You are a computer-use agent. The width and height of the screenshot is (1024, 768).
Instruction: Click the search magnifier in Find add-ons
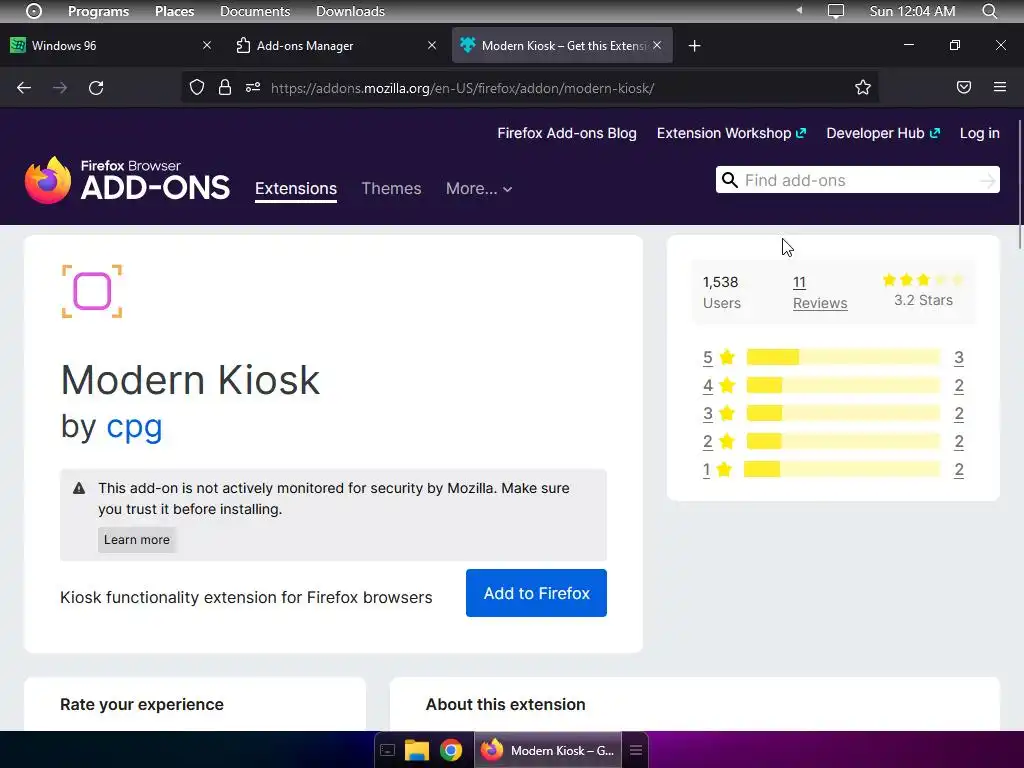click(x=729, y=180)
